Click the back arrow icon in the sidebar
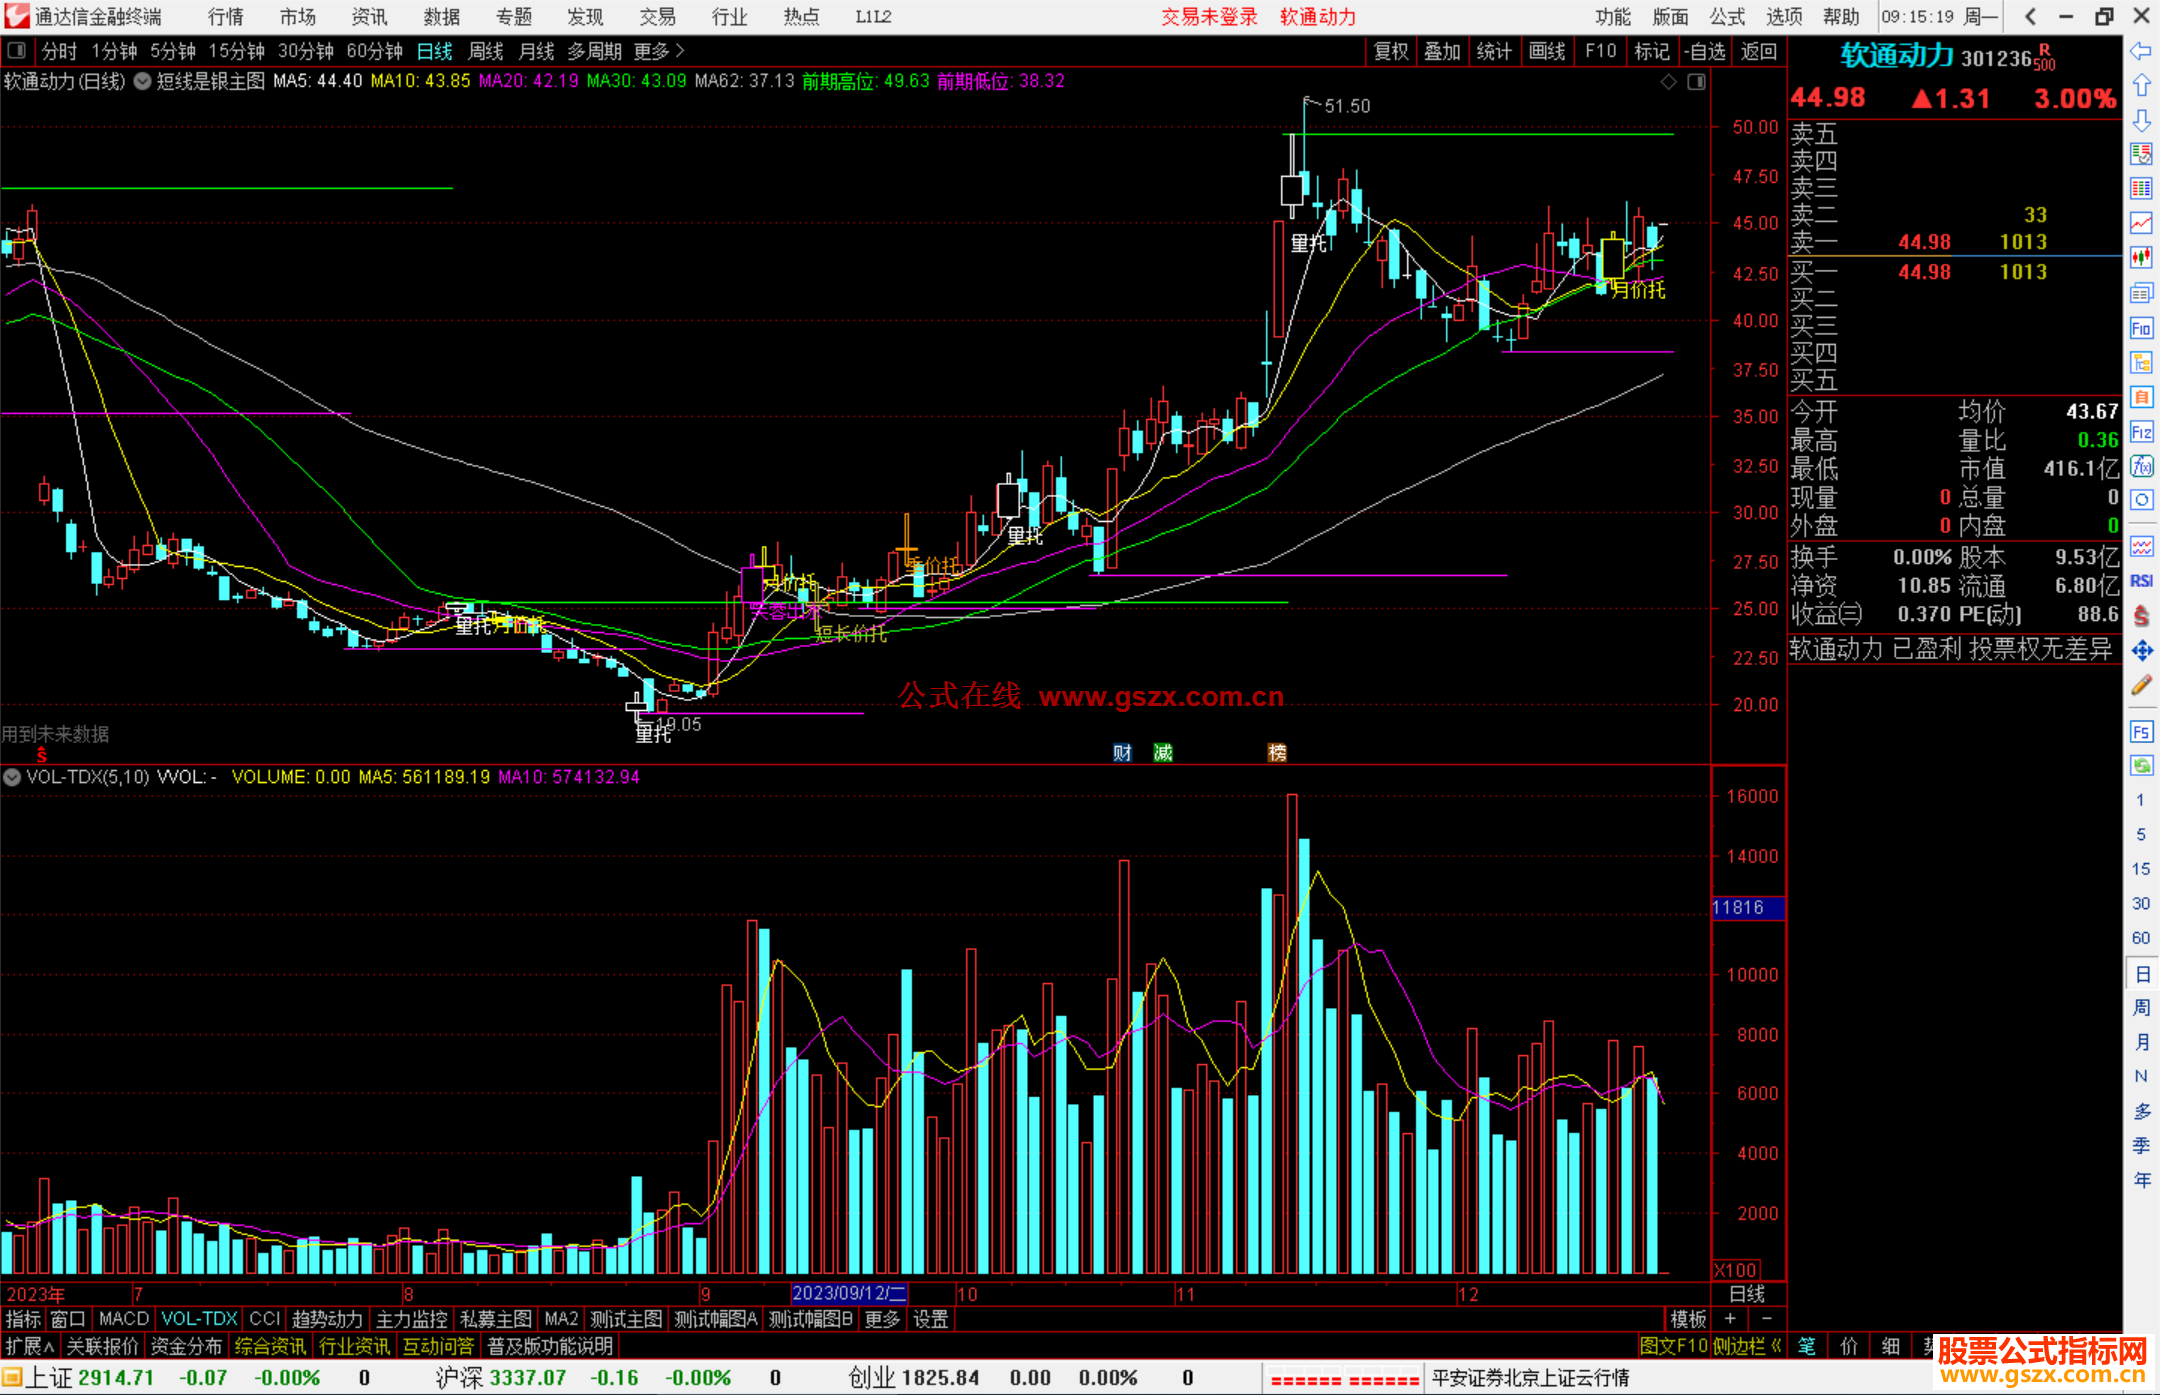Screen dimensions: 2160x1395 pyautogui.click(x=2141, y=51)
